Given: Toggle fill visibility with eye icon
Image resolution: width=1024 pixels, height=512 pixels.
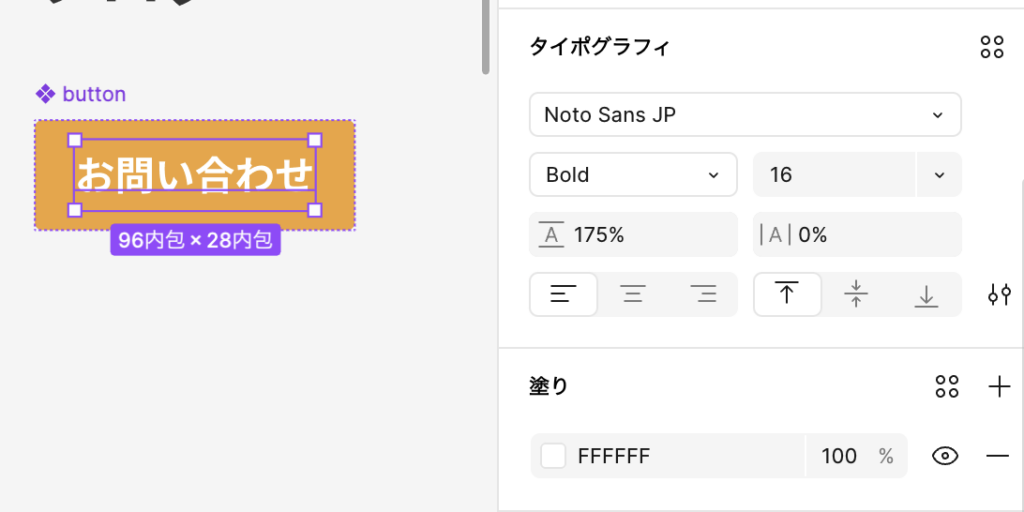Looking at the screenshot, I should pos(944,456).
